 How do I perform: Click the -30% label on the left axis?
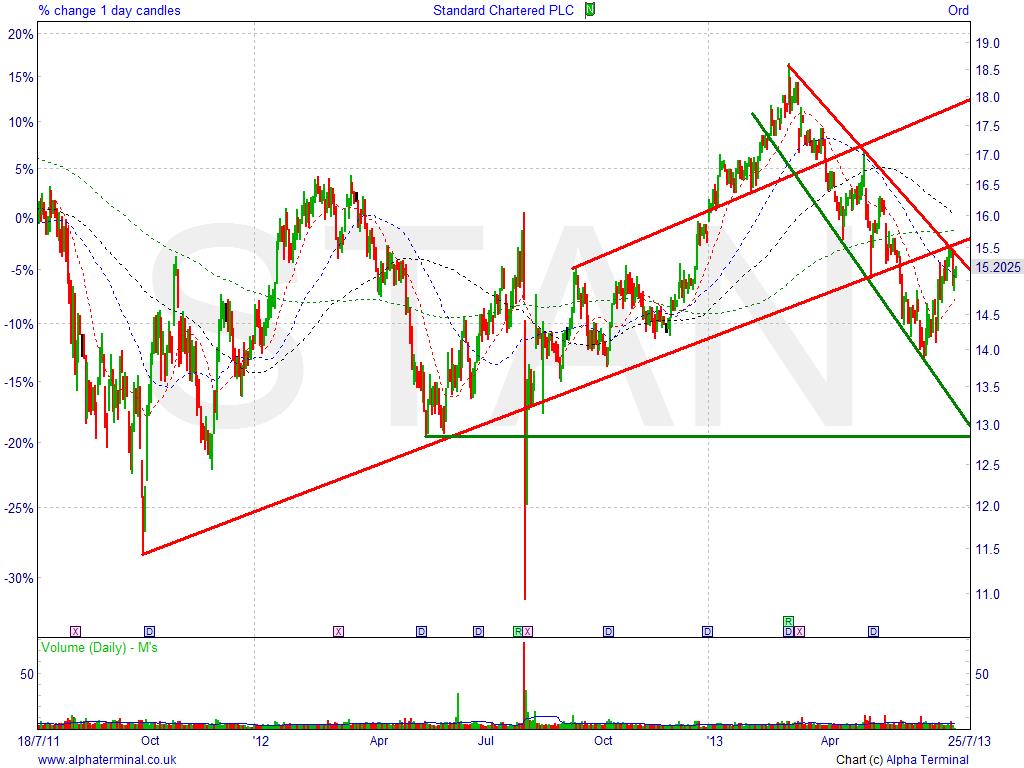pyautogui.click(x=18, y=578)
